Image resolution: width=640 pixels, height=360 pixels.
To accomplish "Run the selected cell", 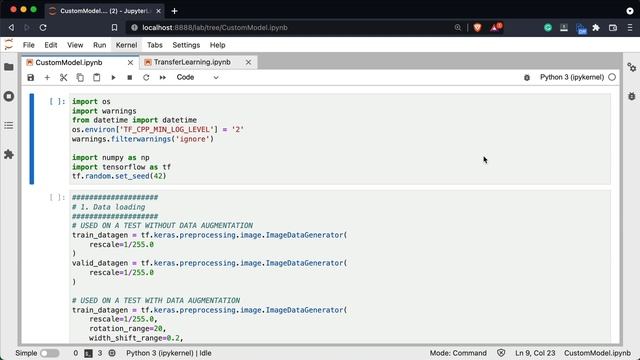I will click(x=113, y=78).
